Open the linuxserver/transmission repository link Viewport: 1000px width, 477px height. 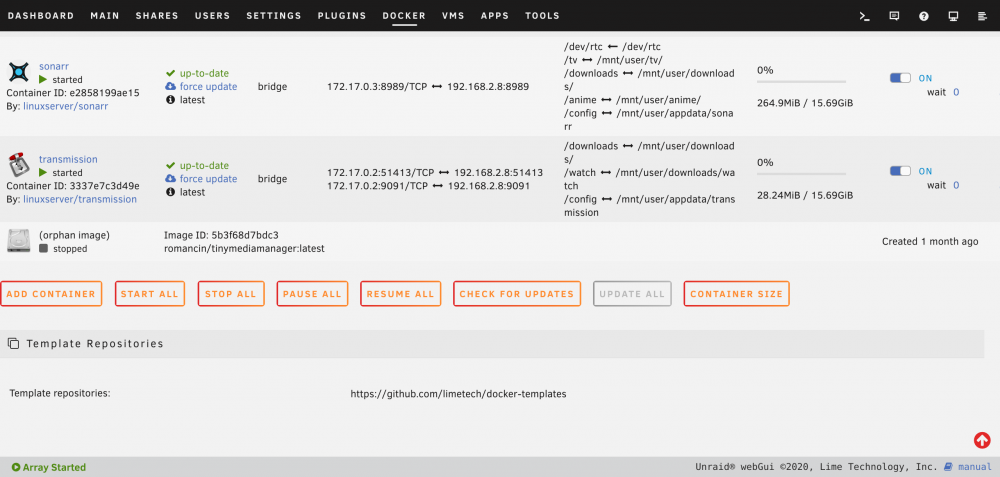pyautogui.click(x=80, y=199)
